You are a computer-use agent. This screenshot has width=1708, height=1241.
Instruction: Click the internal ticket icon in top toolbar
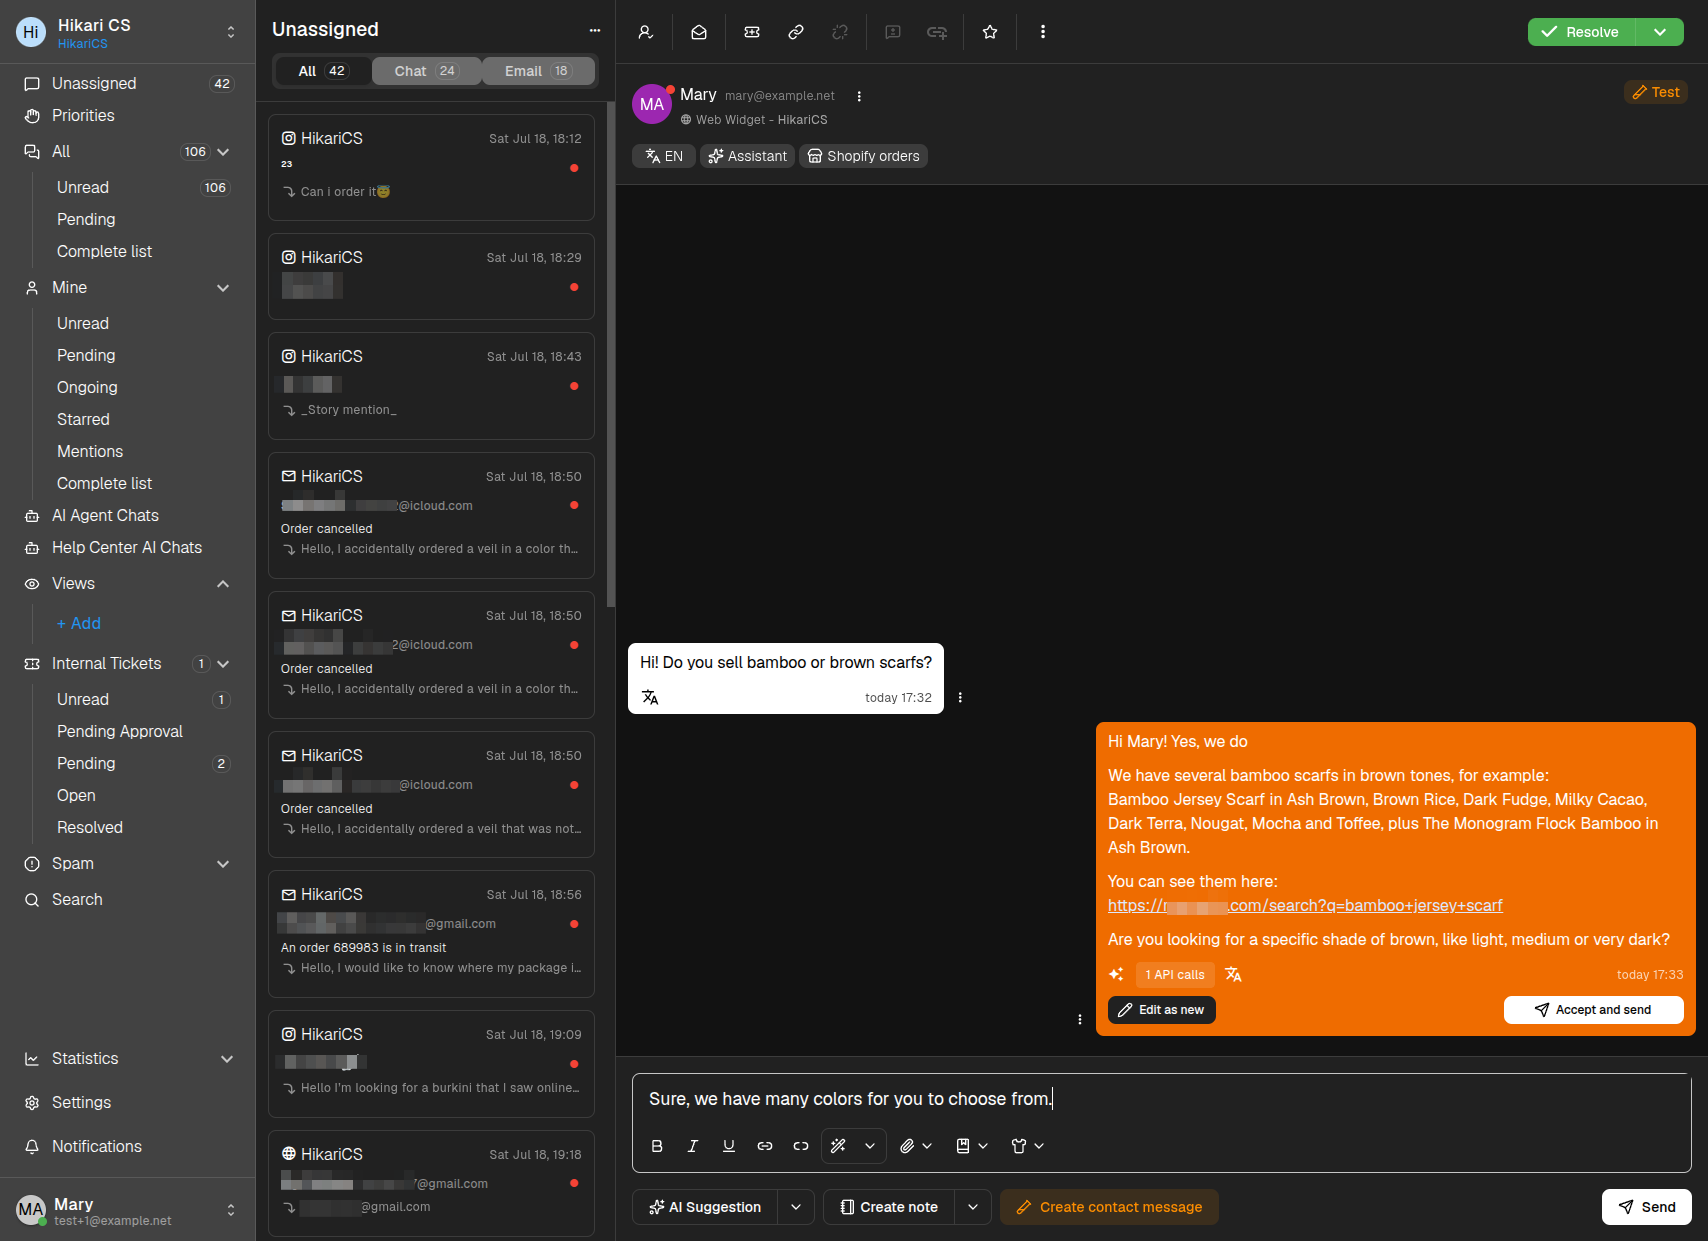pos(752,32)
